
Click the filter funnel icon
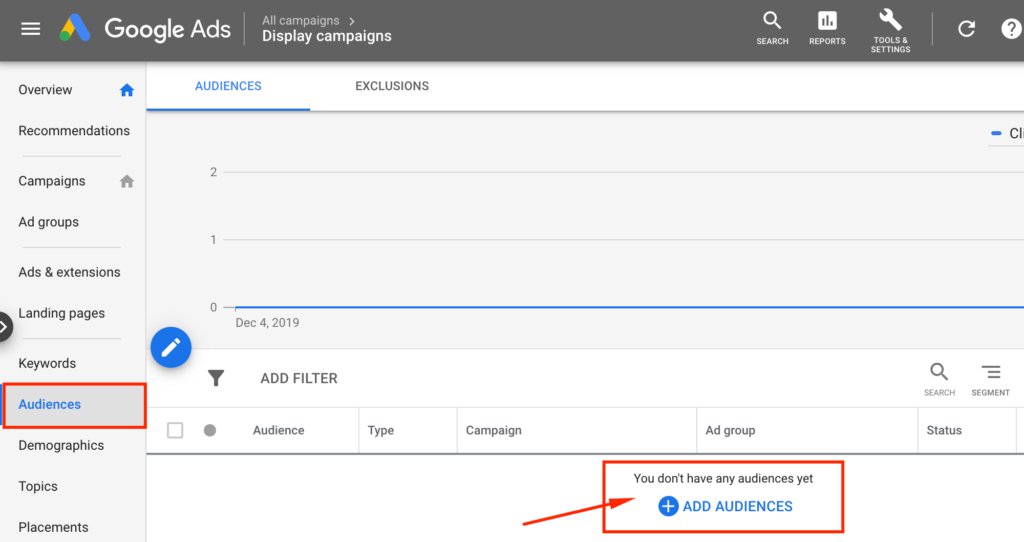click(216, 378)
